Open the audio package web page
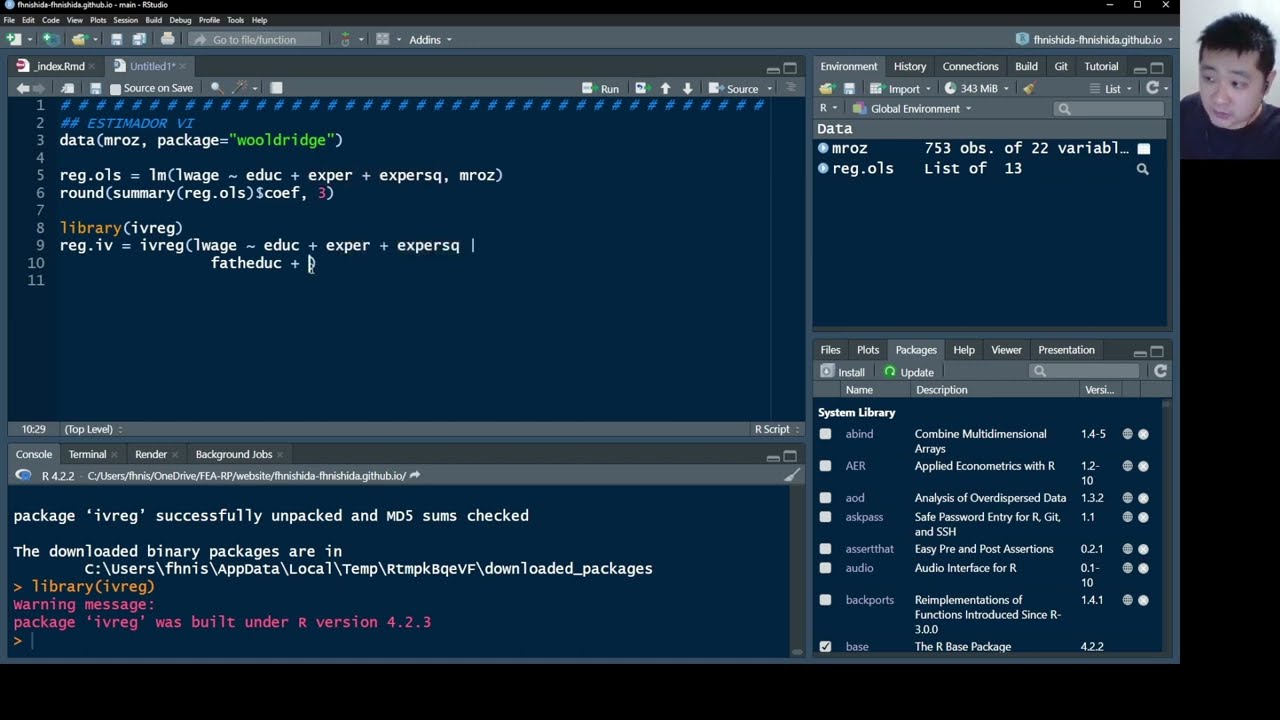The width and height of the screenshot is (1280, 720). click(x=1128, y=568)
